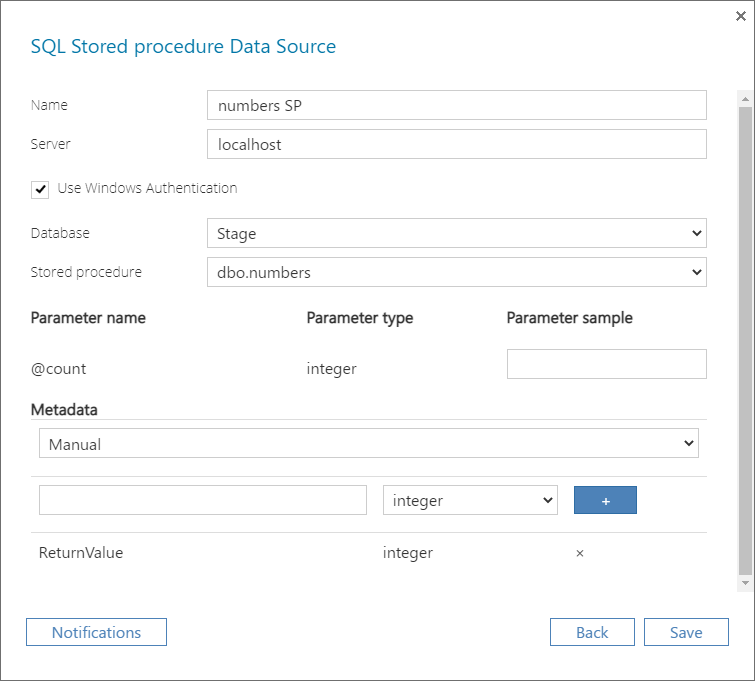This screenshot has width=755, height=681.
Task: Click the @count parameter sample field
Action: (x=607, y=364)
